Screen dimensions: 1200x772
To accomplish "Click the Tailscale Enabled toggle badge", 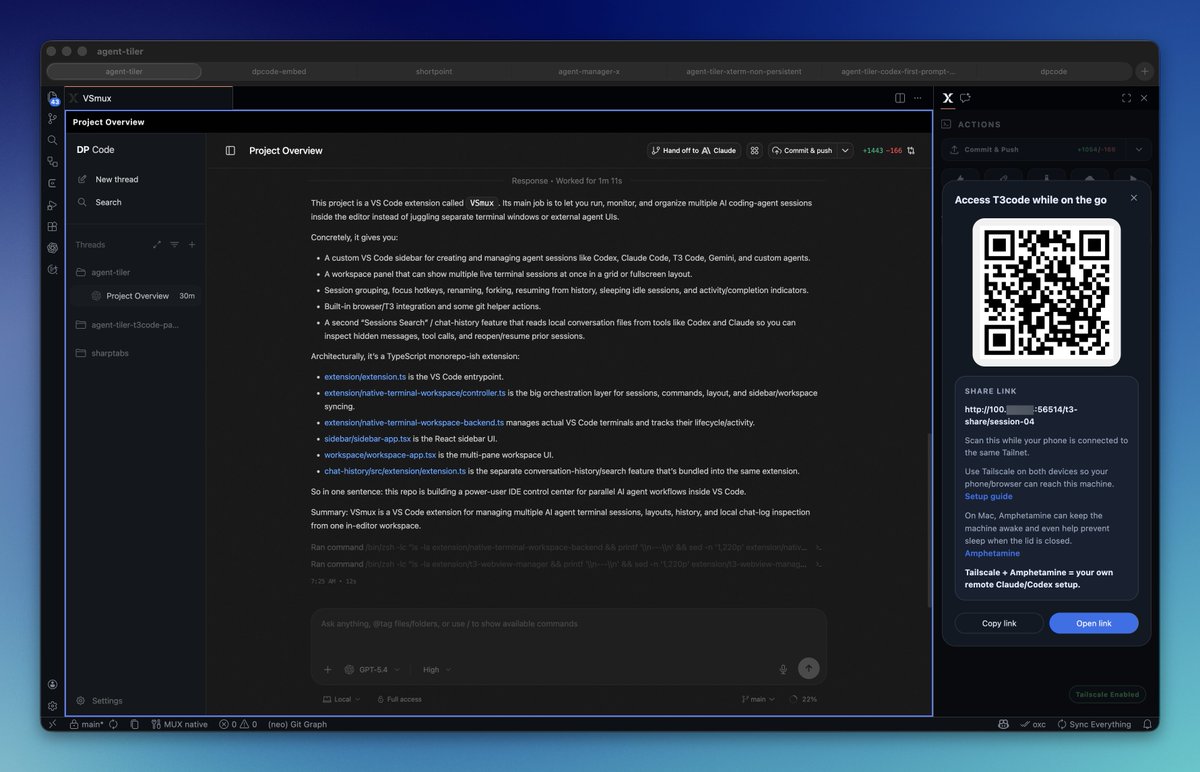I will [1106, 694].
